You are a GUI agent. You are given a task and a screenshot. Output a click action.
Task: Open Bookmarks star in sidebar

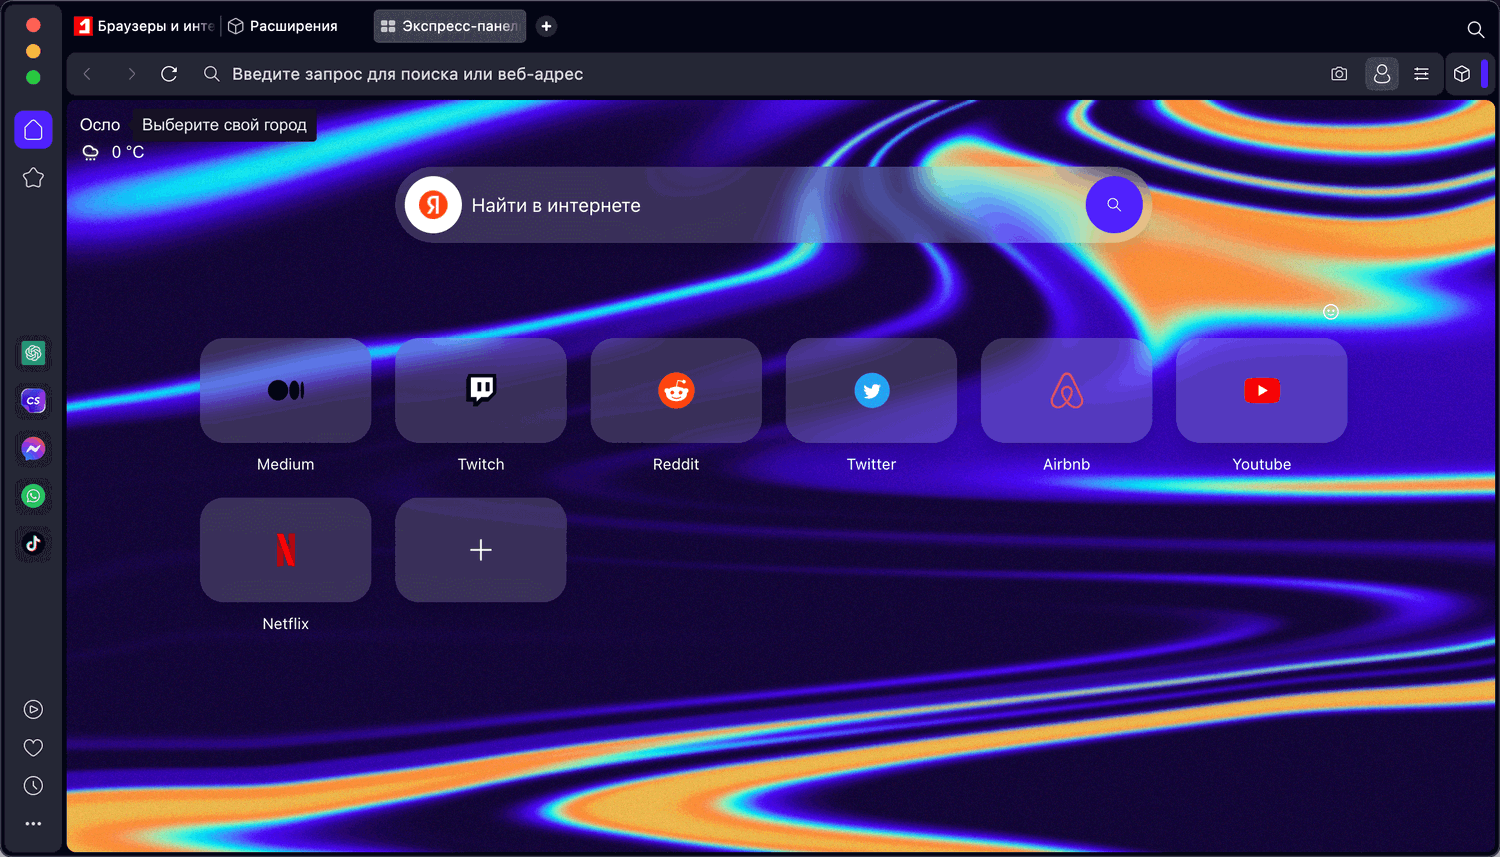pyautogui.click(x=33, y=178)
